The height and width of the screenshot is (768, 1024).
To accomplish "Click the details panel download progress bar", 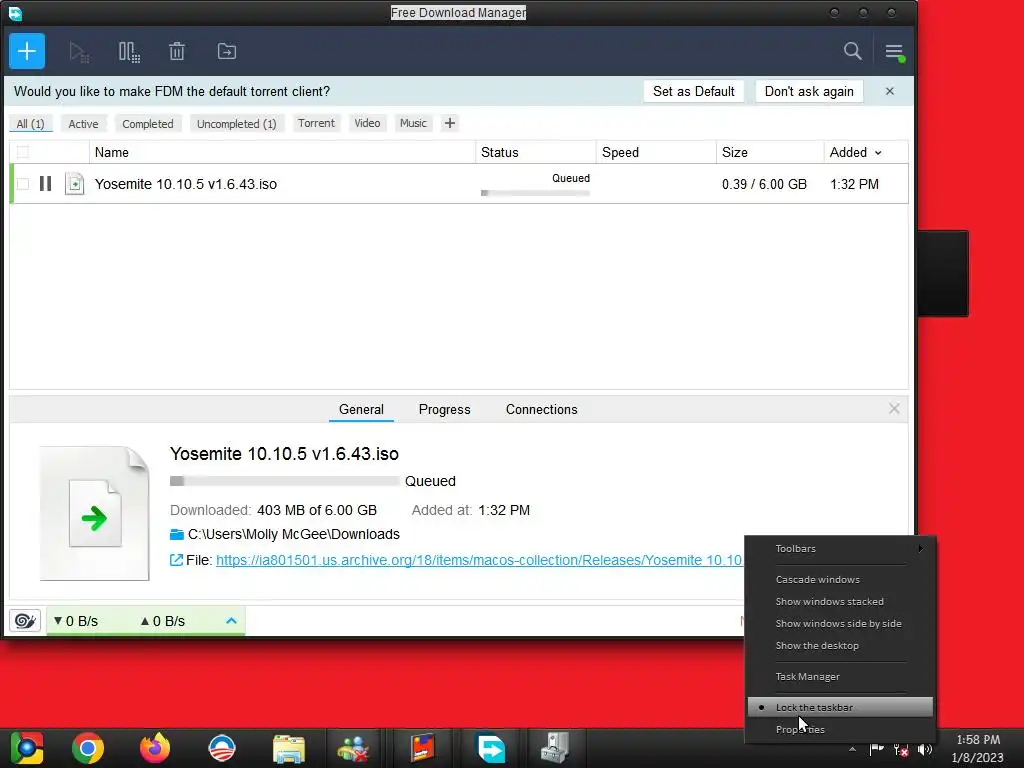I will click(x=285, y=481).
